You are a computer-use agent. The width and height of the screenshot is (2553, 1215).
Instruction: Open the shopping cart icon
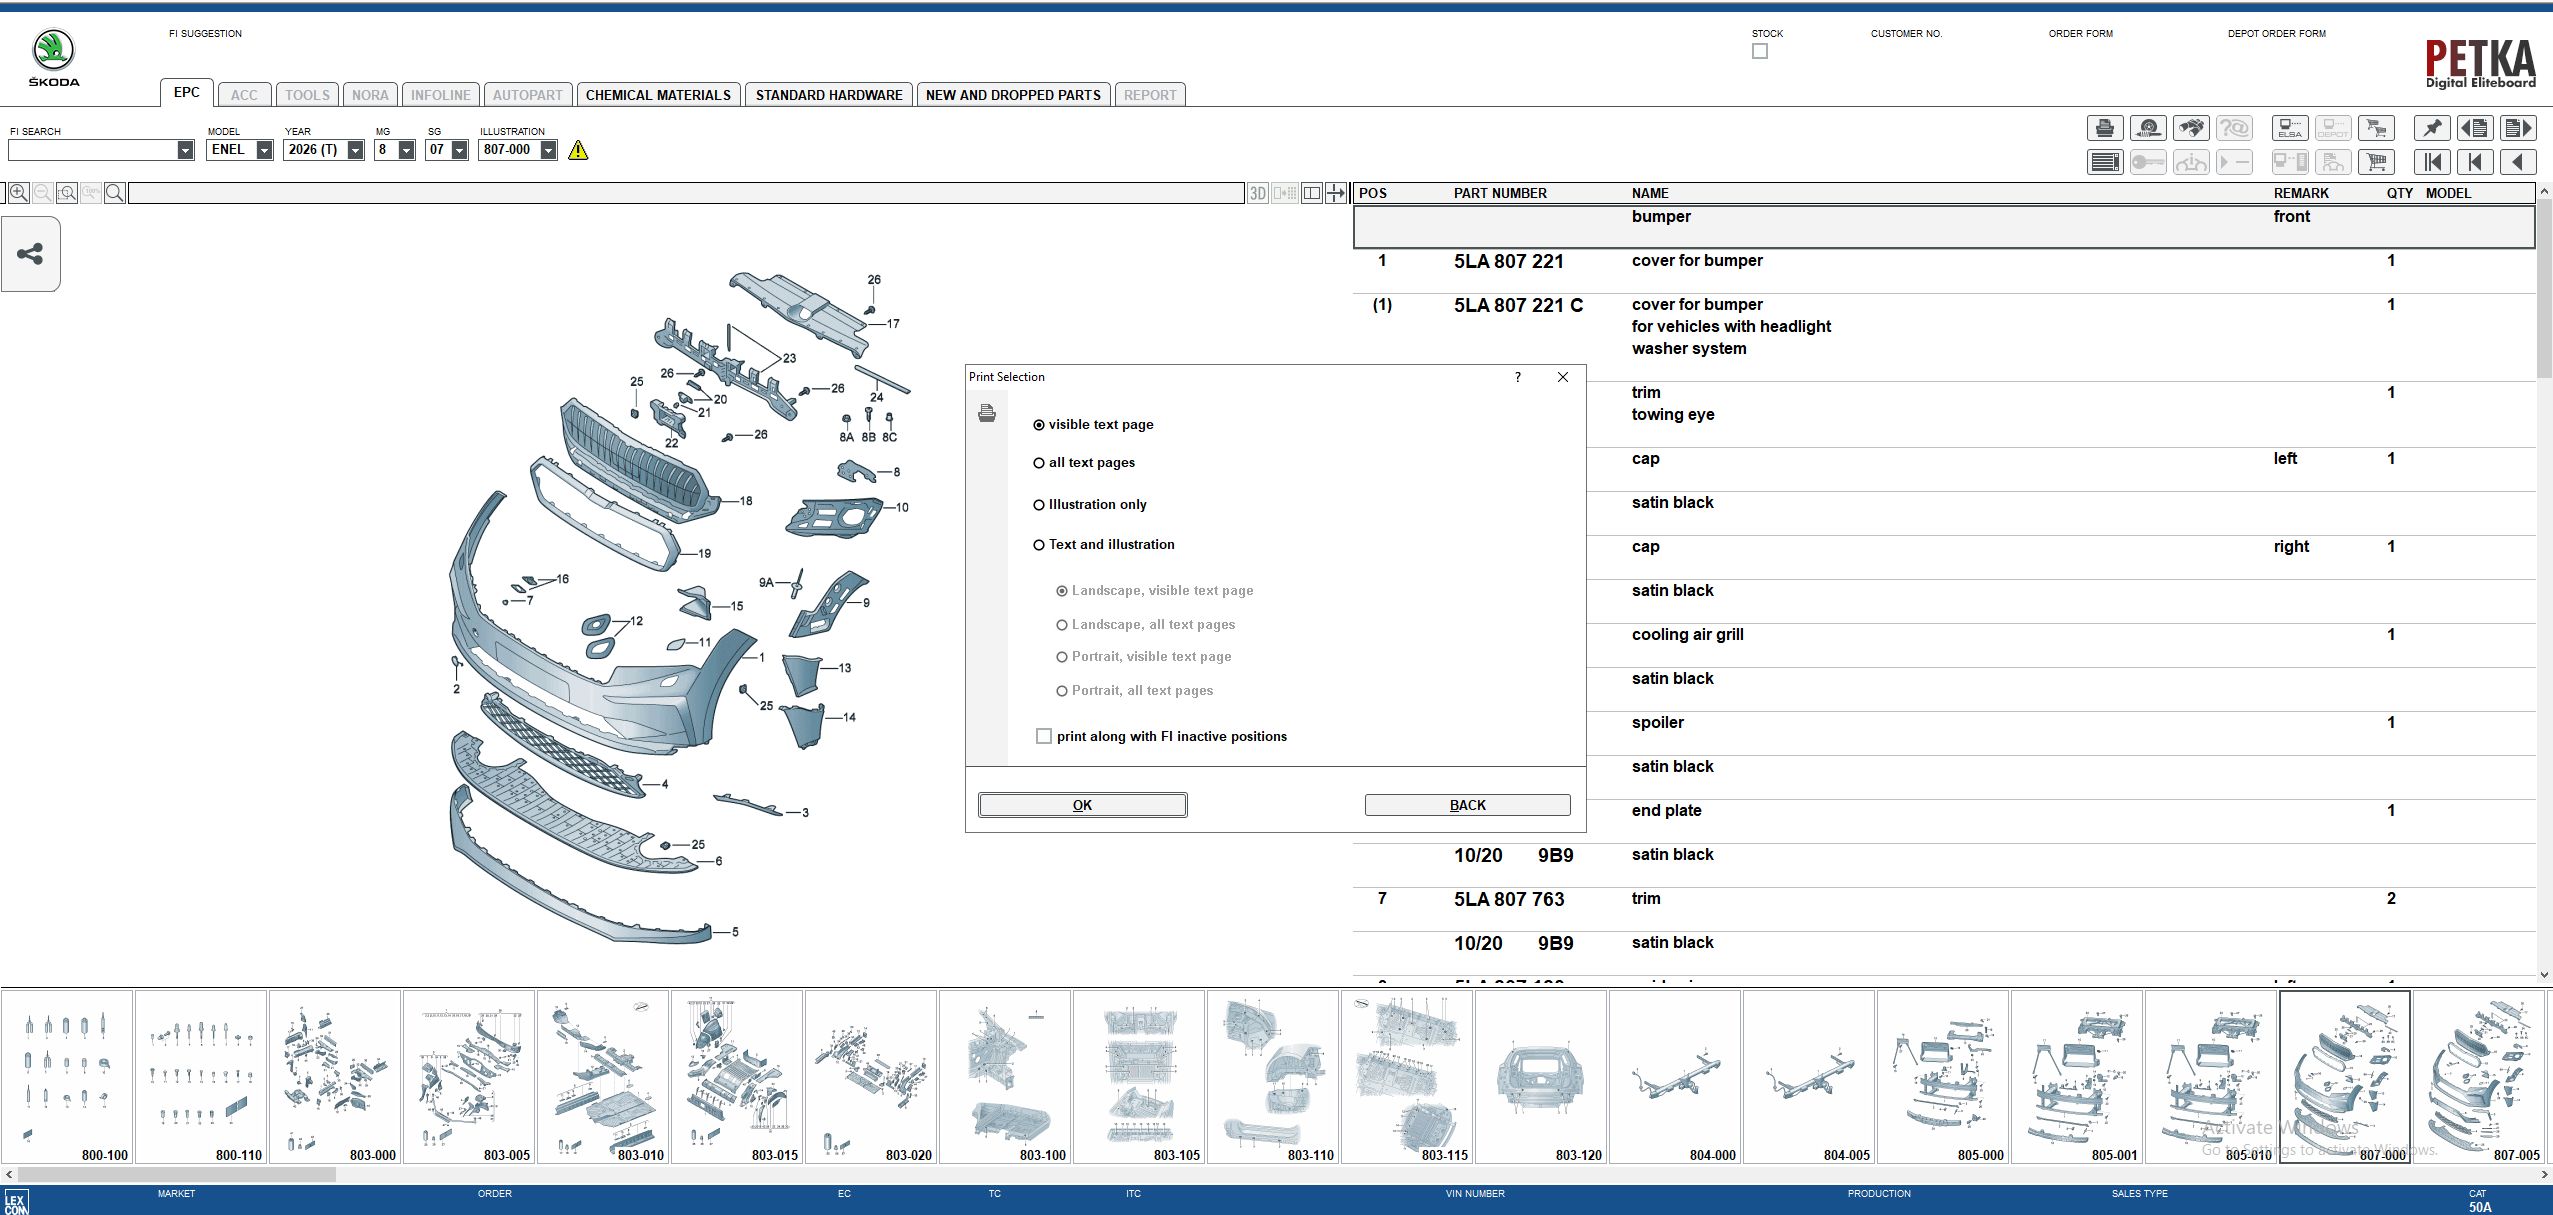pos(2377,162)
